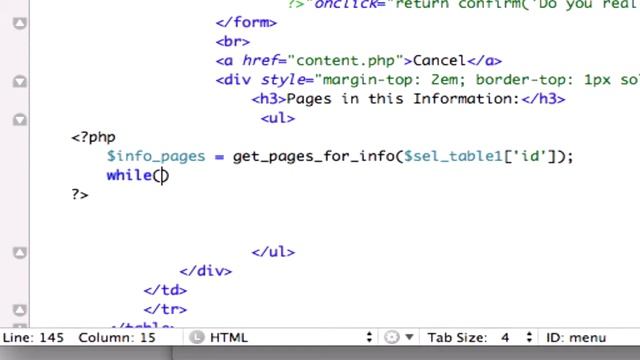The width and height of the screenshot is (640, 360).
Task: Place cursor in the 'while(' line
Action: tap(138, 176)
